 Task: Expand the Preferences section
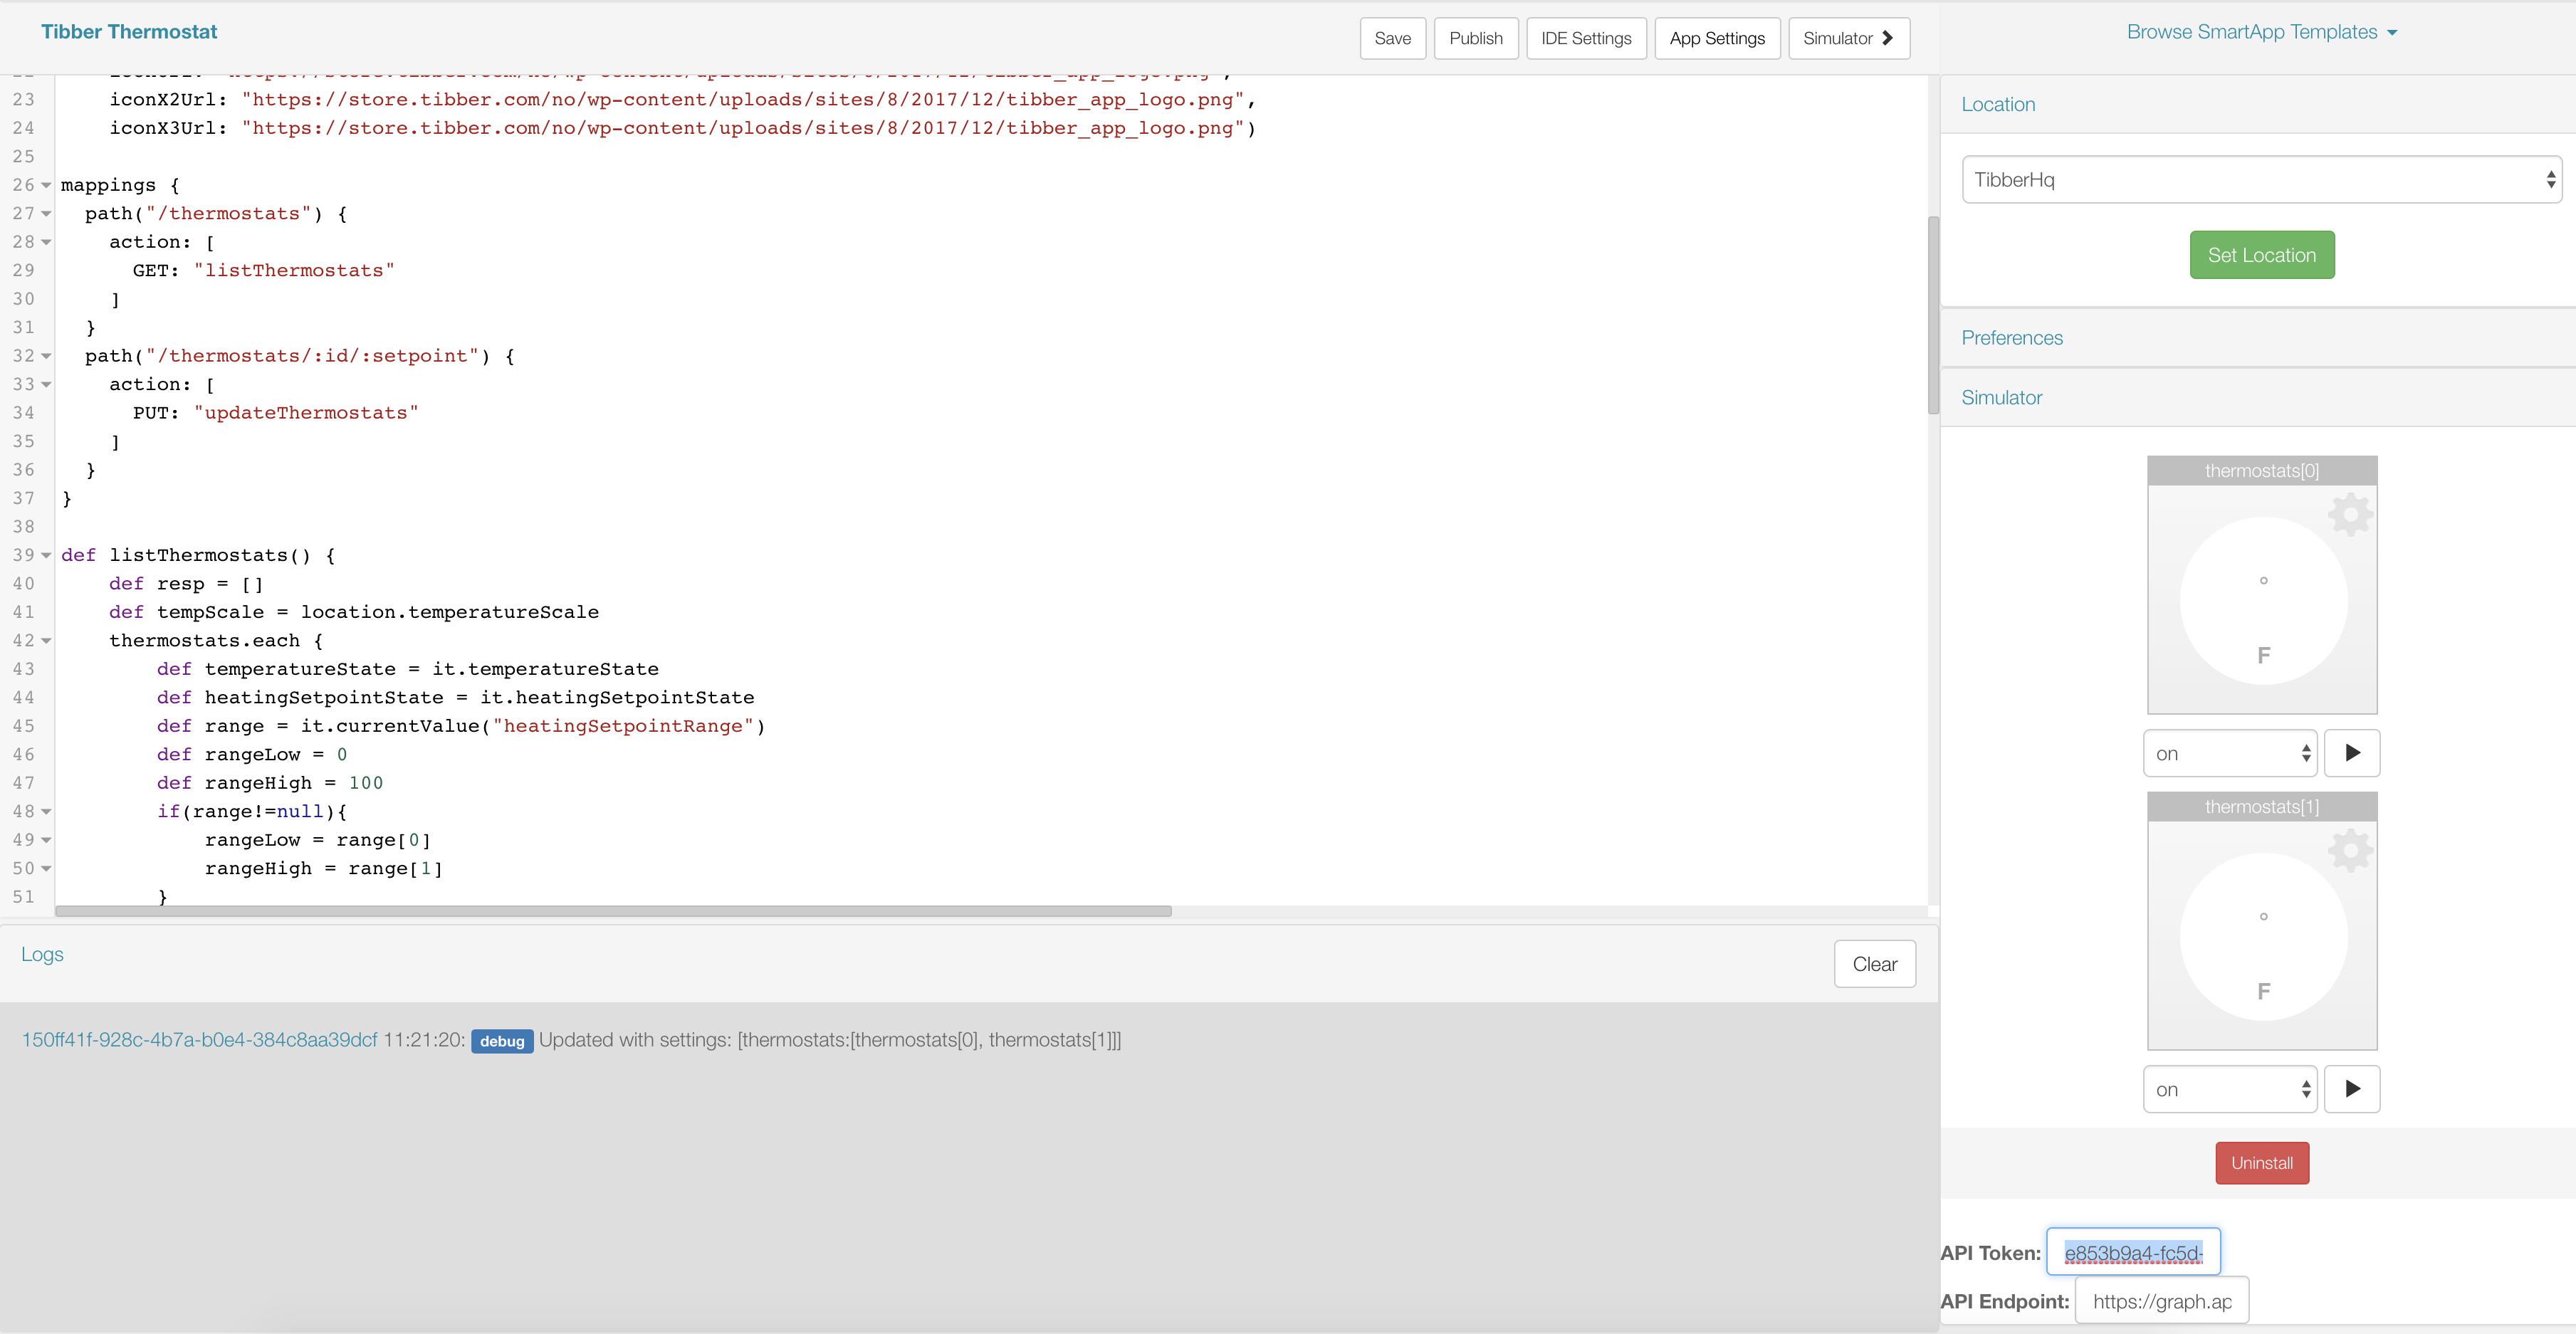2013,335
